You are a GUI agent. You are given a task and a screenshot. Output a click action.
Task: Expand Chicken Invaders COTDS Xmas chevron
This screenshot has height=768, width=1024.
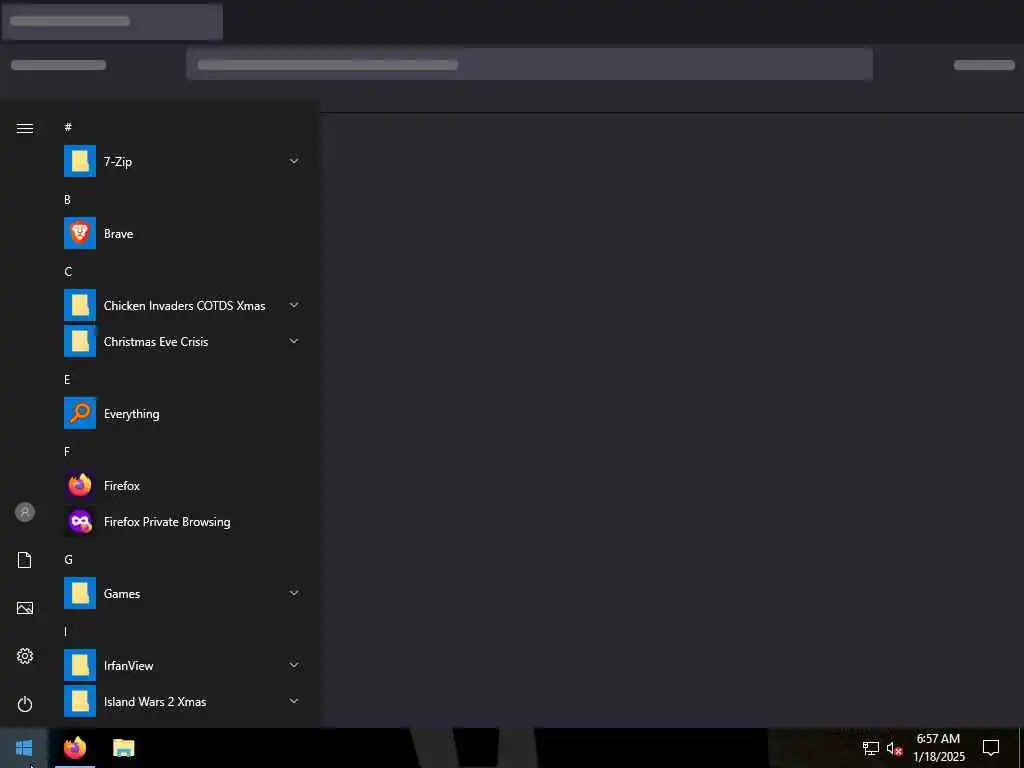click(294, 305)
